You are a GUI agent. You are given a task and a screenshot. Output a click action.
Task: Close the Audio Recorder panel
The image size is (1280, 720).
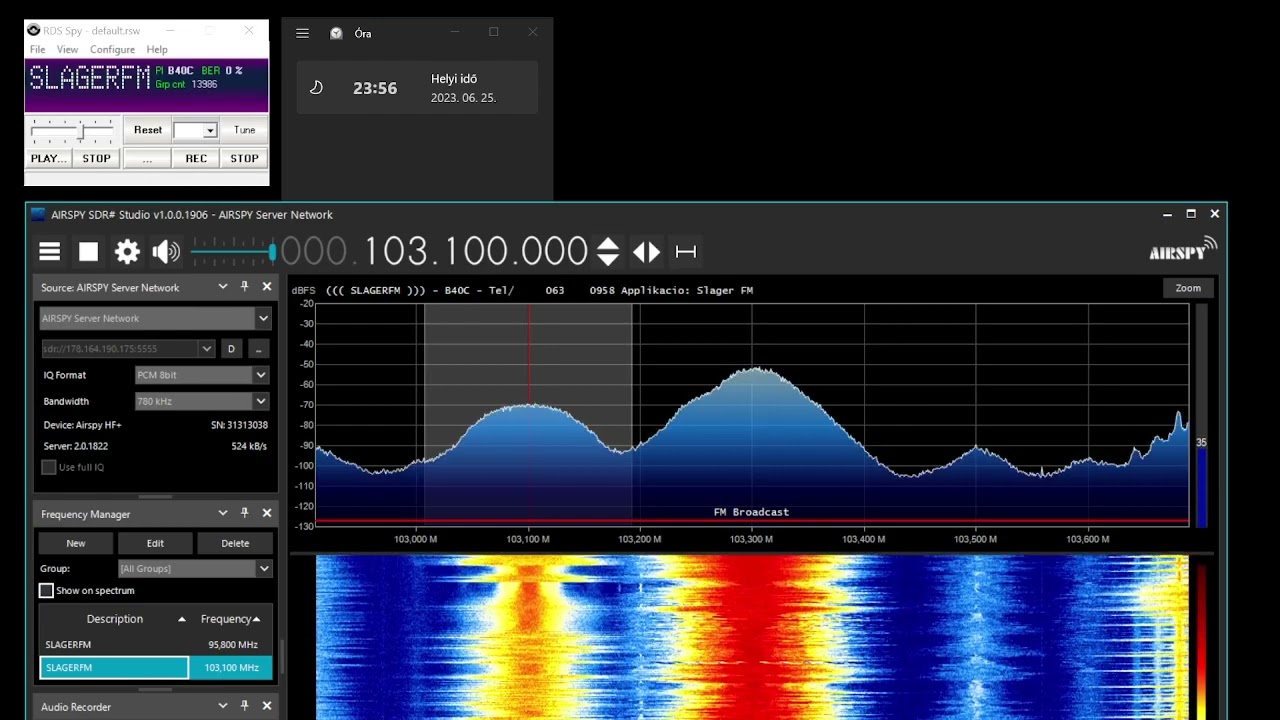[x=267, y=706]
